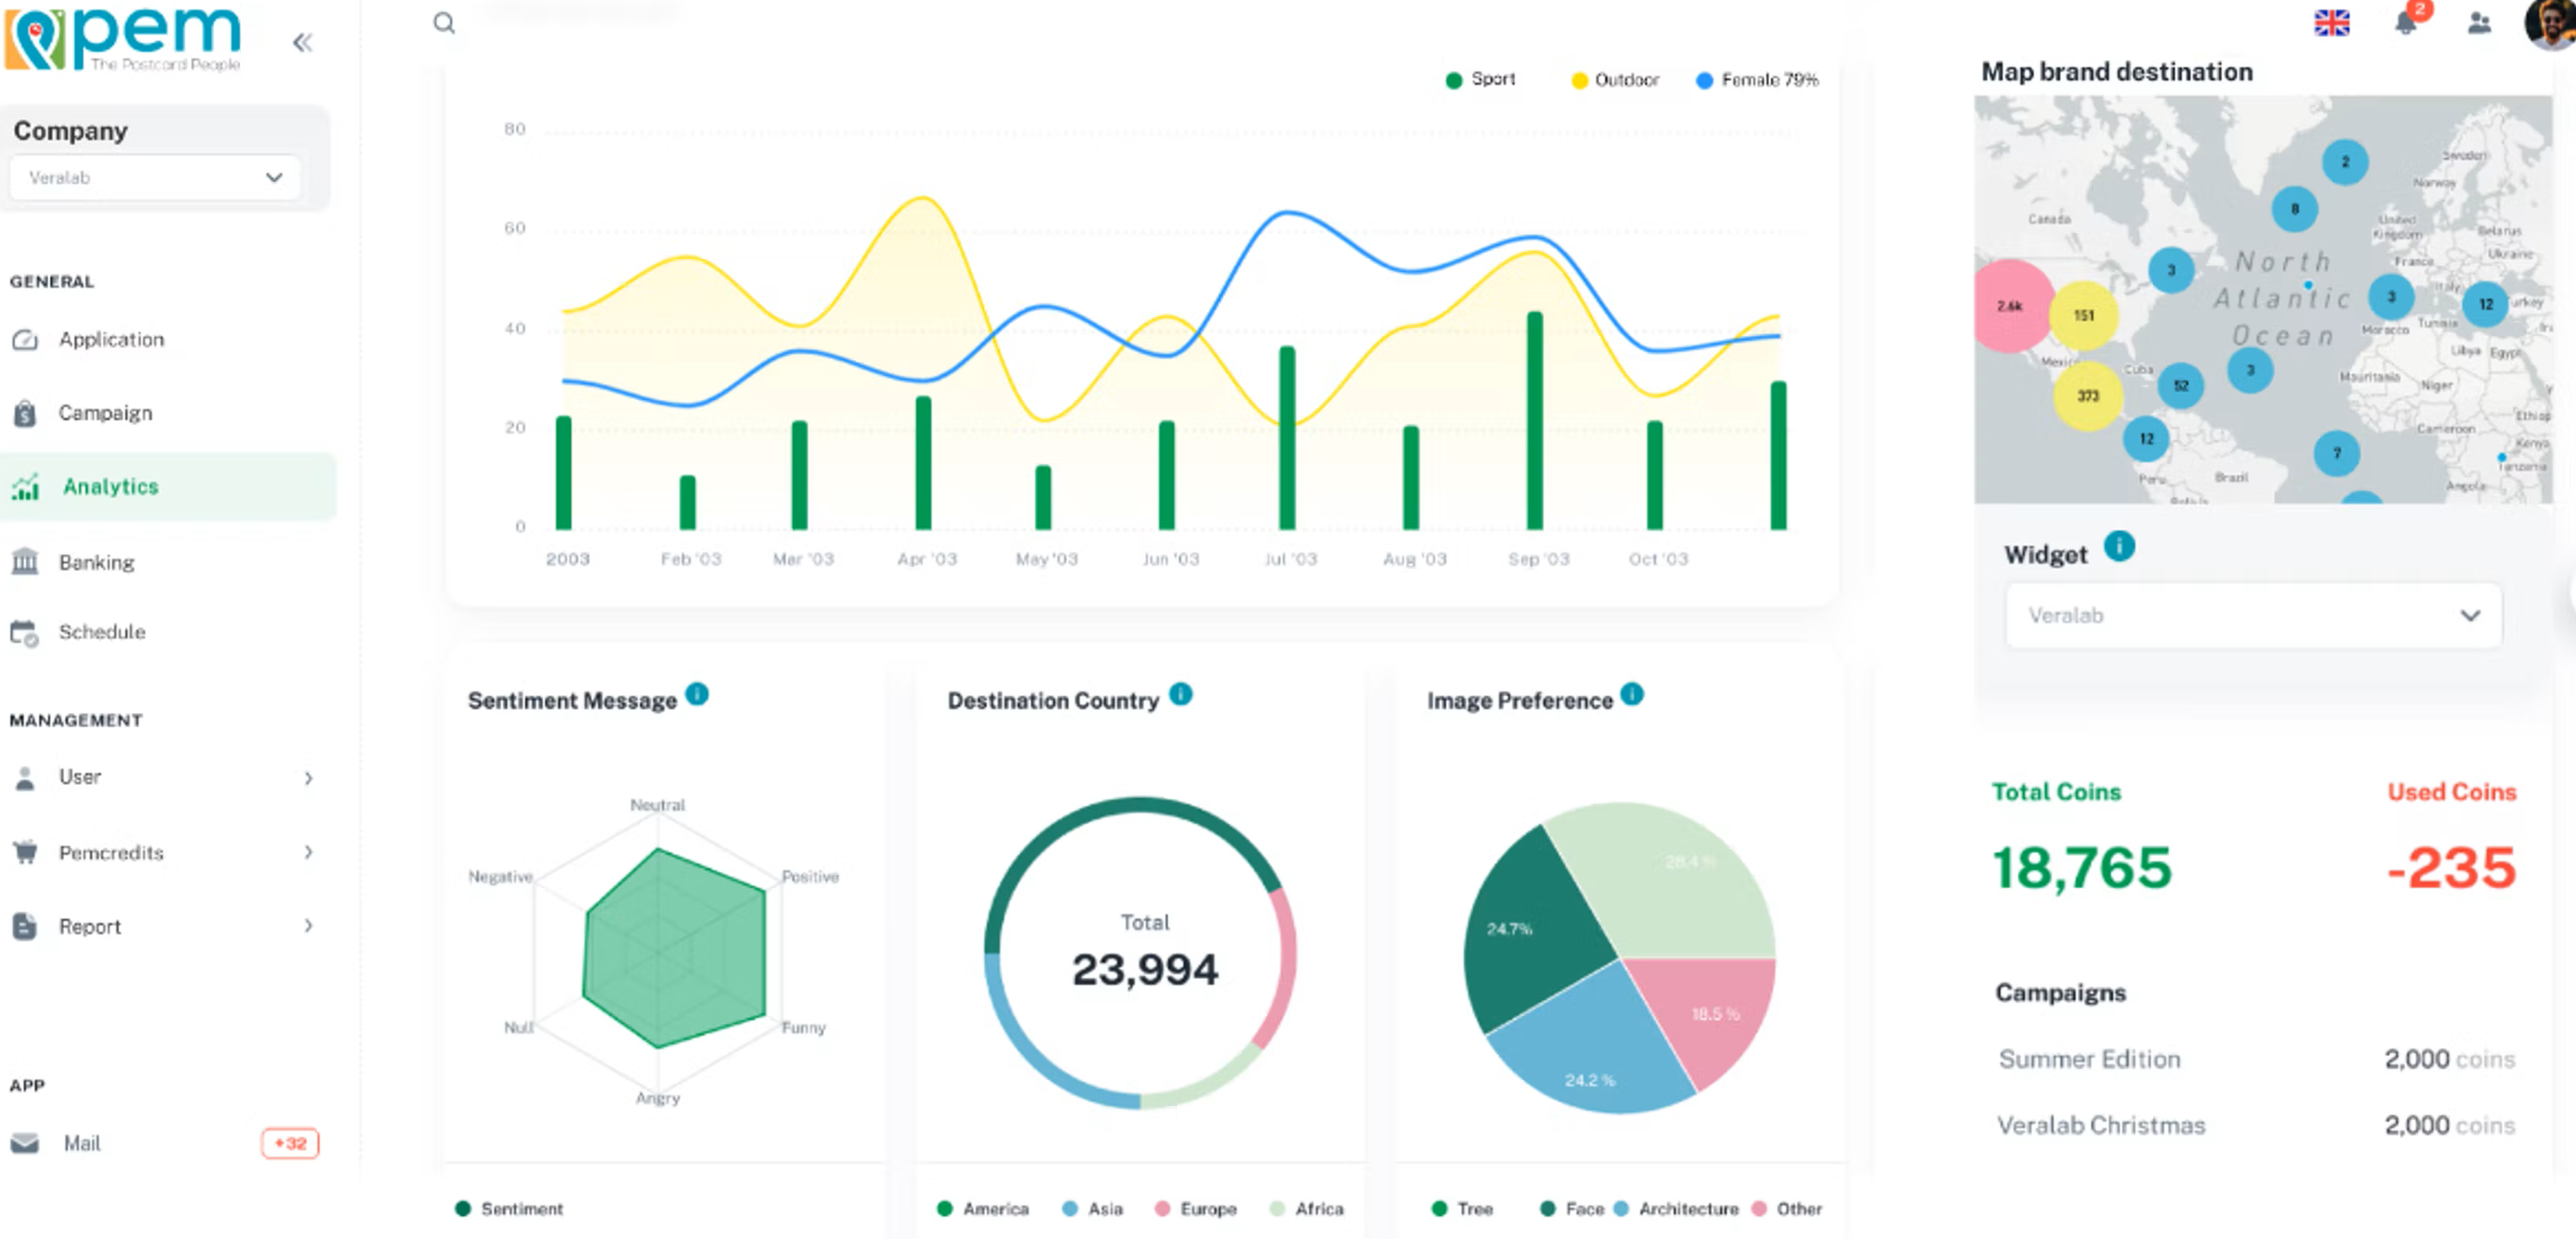Image resolution: width=2576 pixels, height=1239 pixels.
Task: Open Mail with +32 badge
Action: coord(82,1143)
